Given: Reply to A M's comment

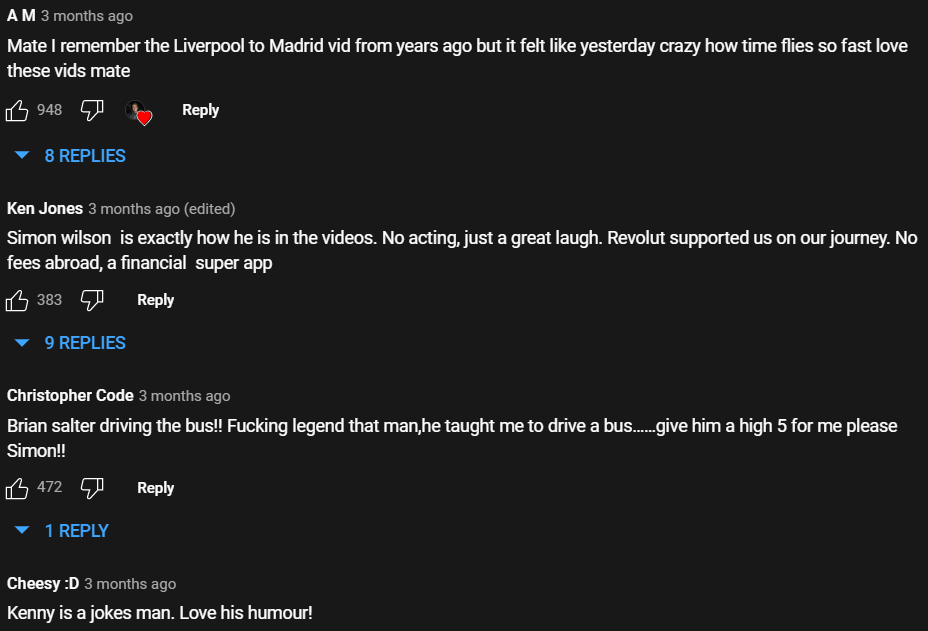Looking at the screenshot, I should click(x=200, y=110).
